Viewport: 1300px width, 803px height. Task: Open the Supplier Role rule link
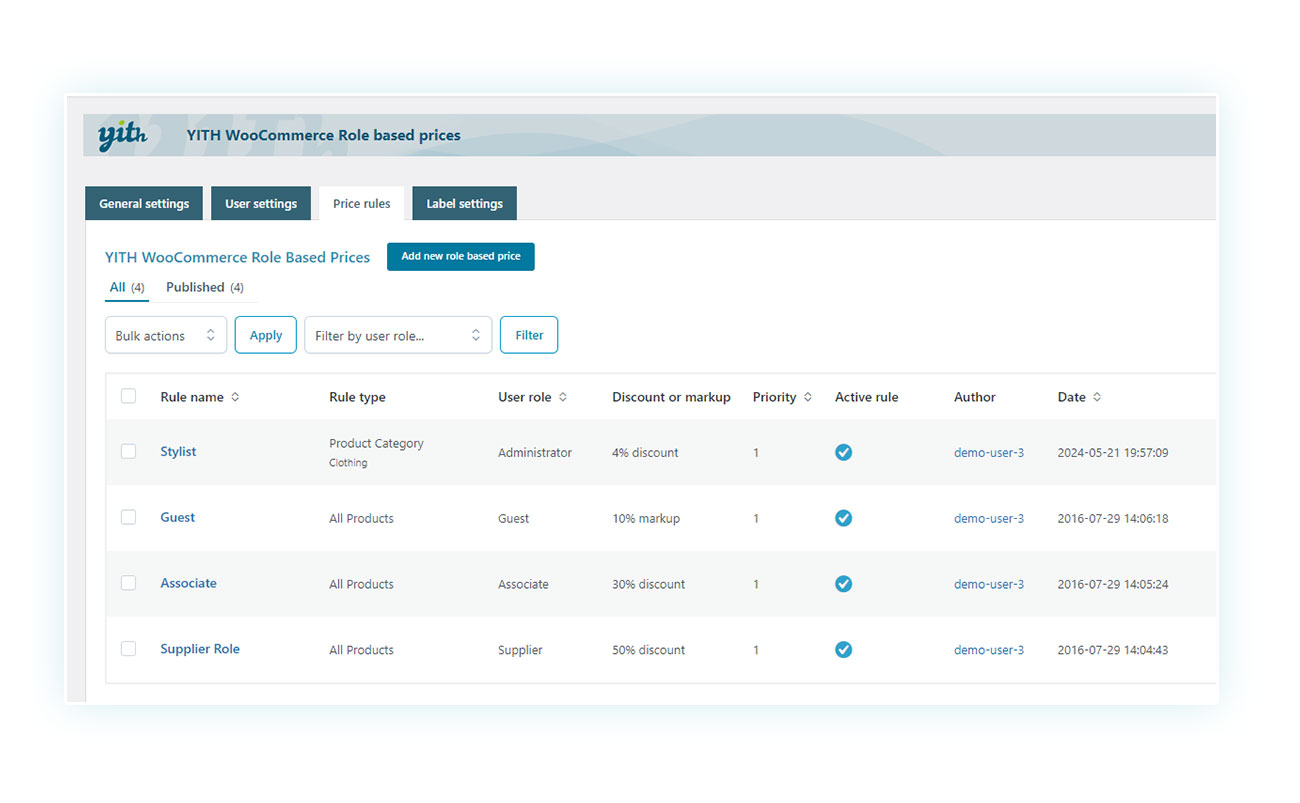pyautogui.click(x=200, y=649)
